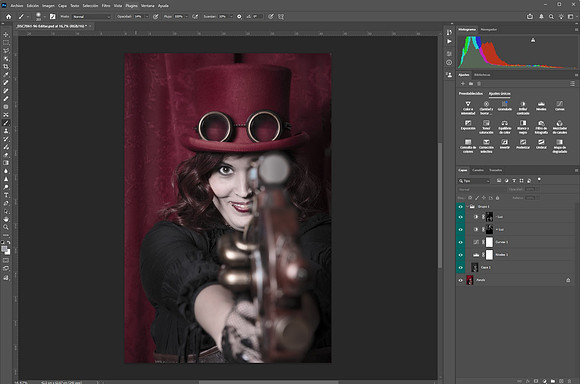580x384 pixels.
Task: Add a Mezclador de canales adjustment
Action: pyautogui.click(x=560, y=127)
